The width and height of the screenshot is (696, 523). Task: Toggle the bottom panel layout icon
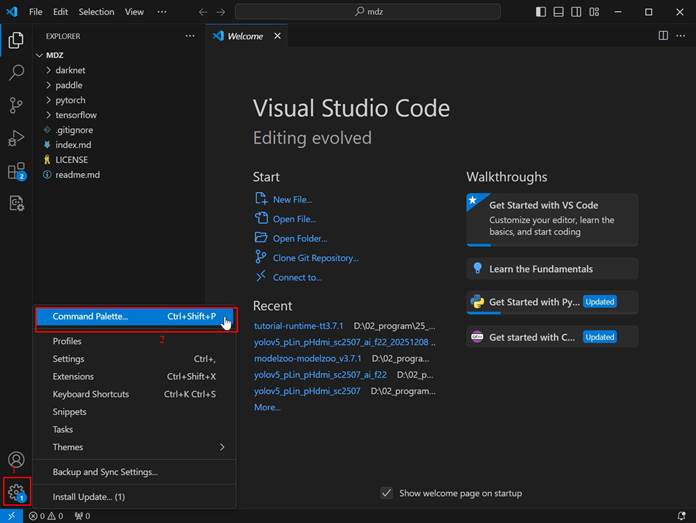(558, 12)
